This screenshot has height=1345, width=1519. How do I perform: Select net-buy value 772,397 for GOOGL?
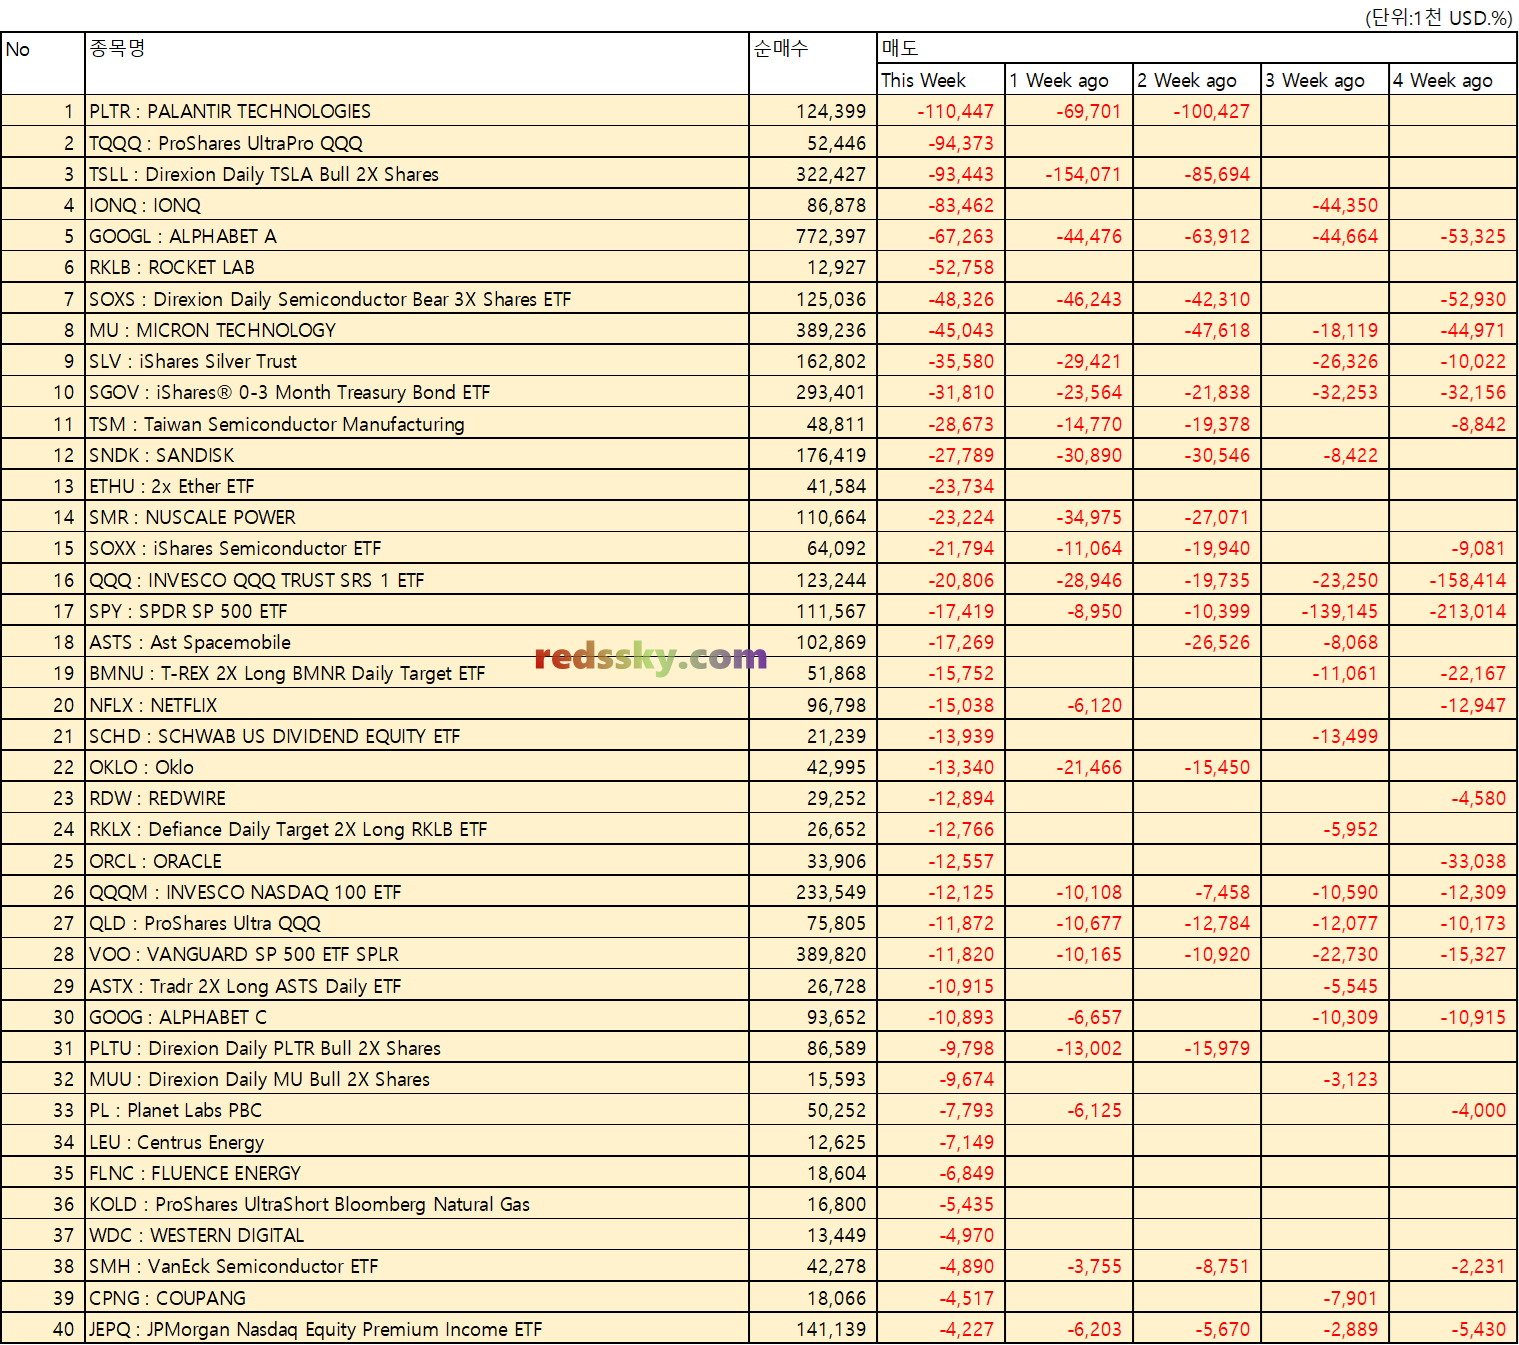point(831,236)
